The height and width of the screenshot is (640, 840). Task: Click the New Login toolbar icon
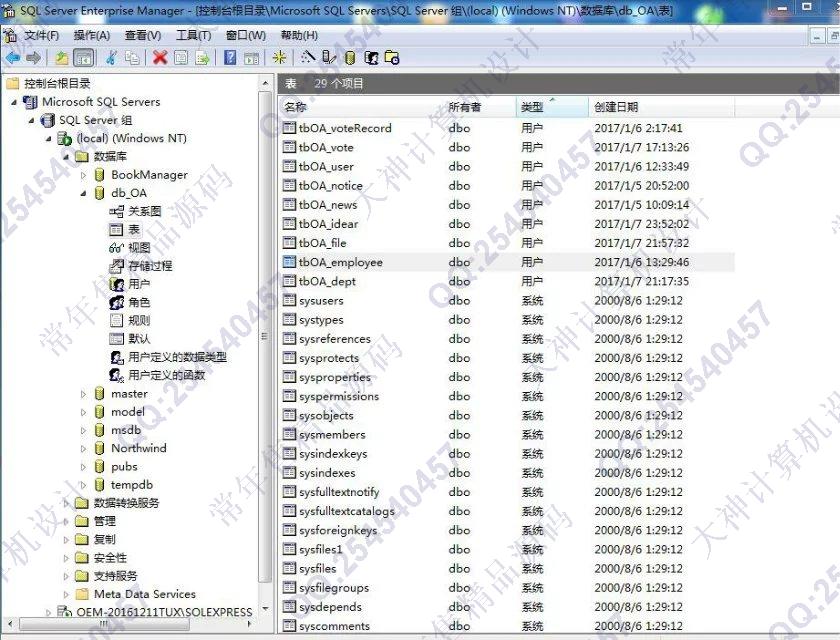pos(371,57)
